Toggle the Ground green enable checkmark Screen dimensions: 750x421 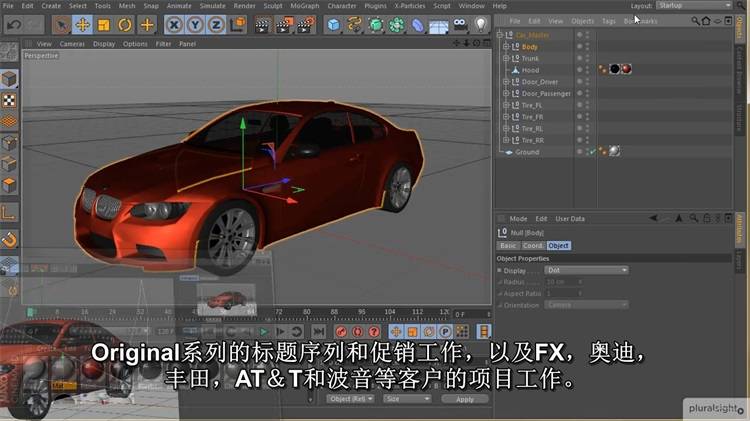(x=592, y=152)
